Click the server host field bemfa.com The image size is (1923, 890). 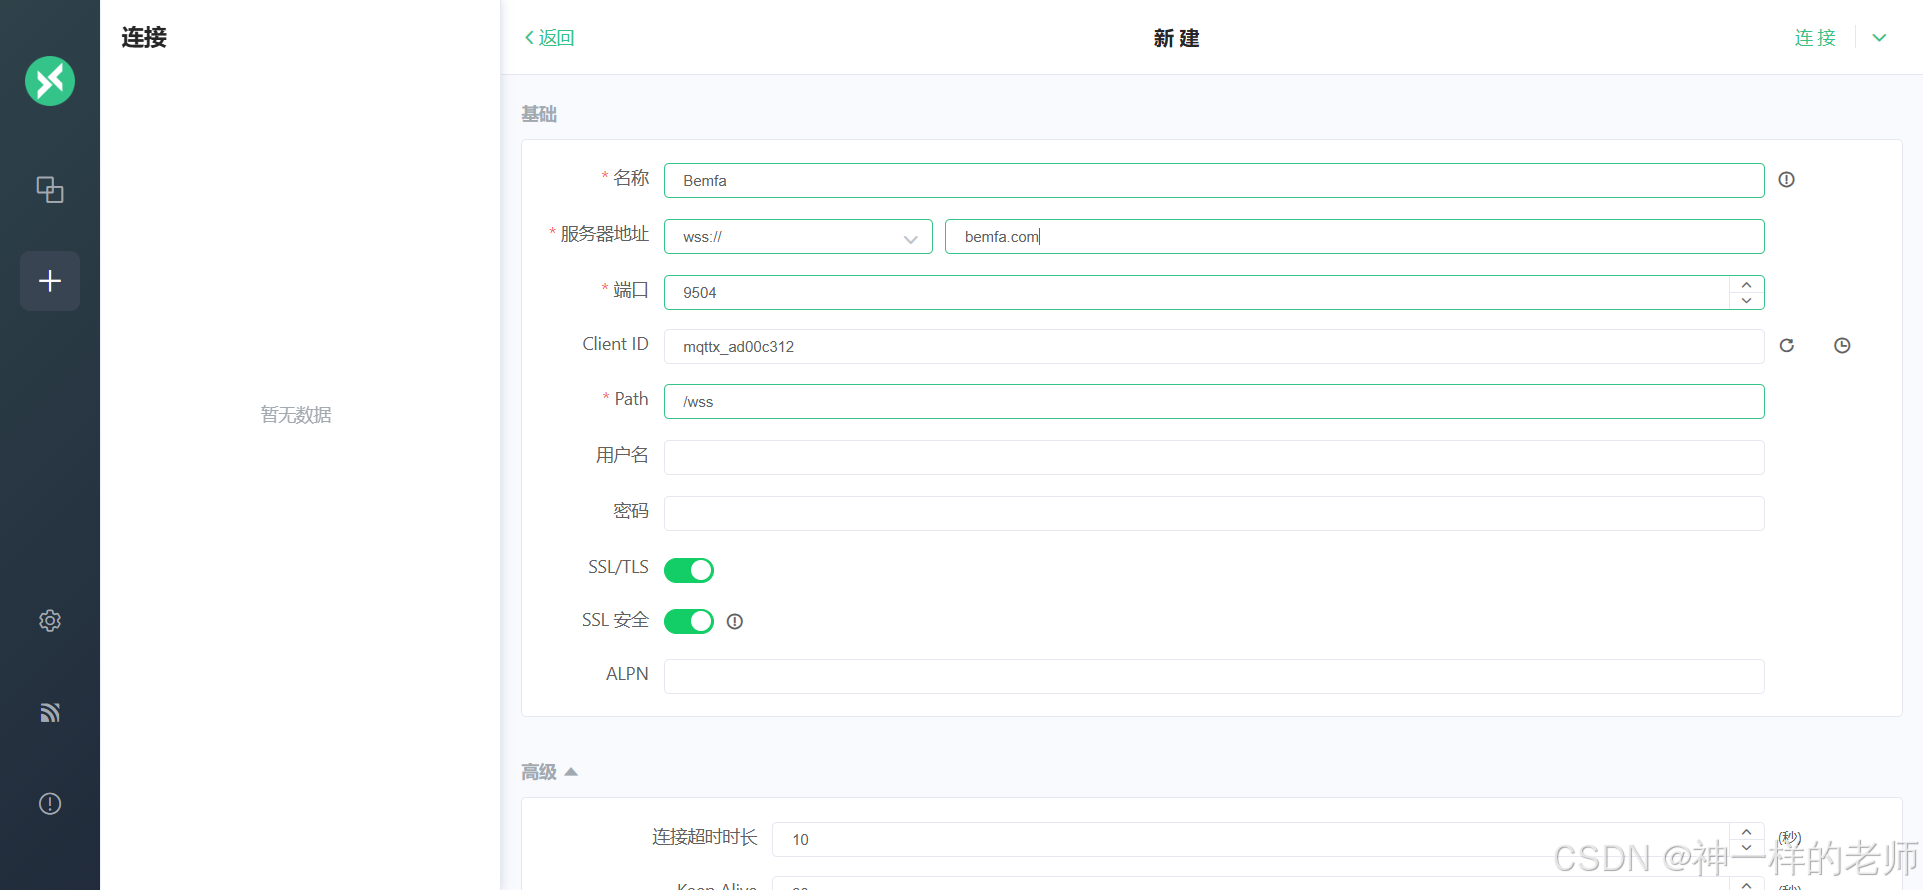click(x=1355, y=237)
